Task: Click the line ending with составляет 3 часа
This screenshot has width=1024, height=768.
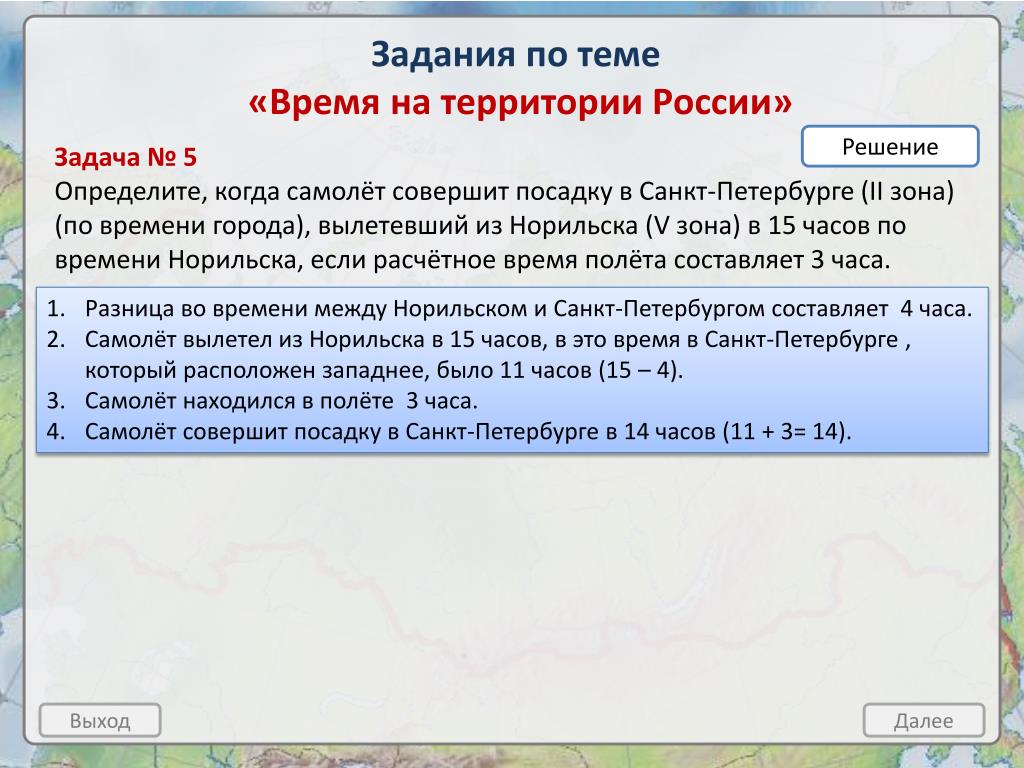Action: [472, 260]
